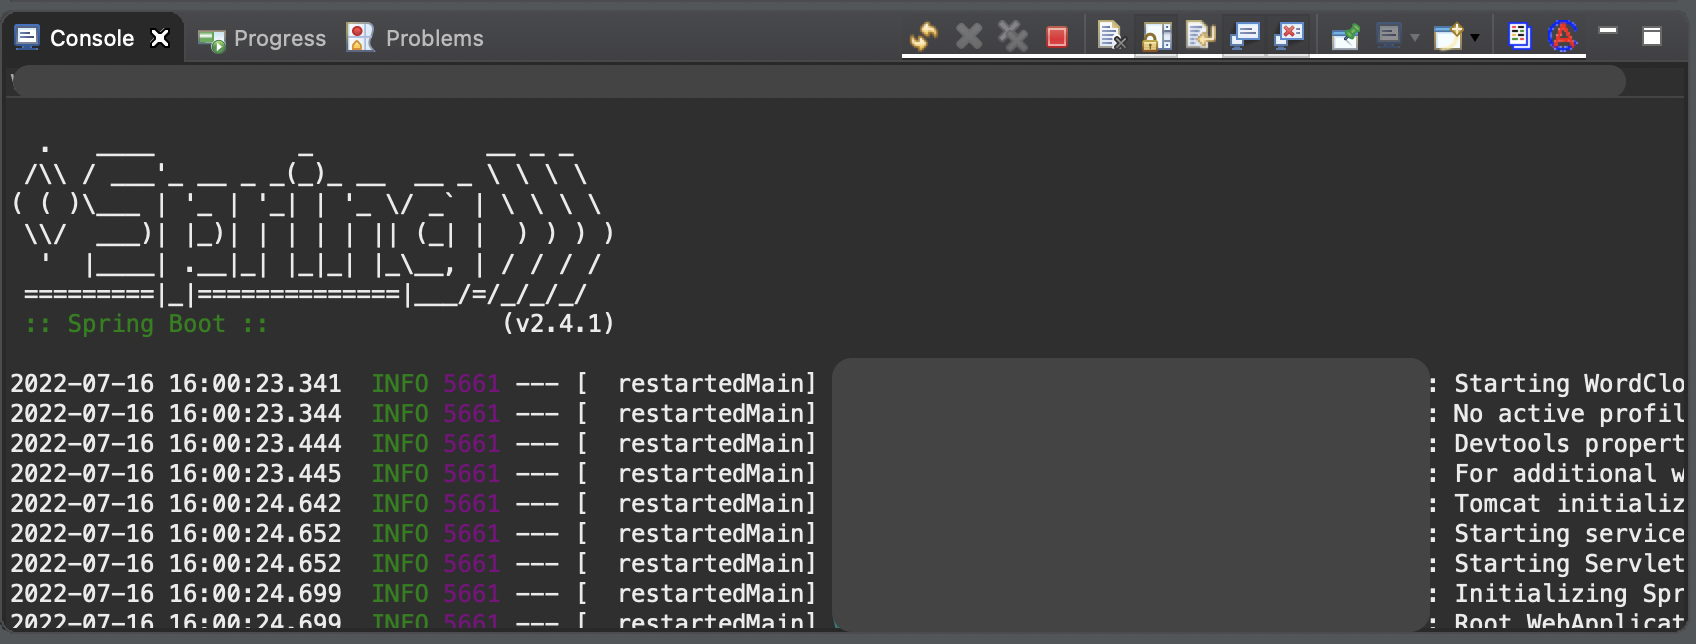Screen dimensions: 1696x644
Task: Click the colored-lines document icon
Action: pos(1519,37)
